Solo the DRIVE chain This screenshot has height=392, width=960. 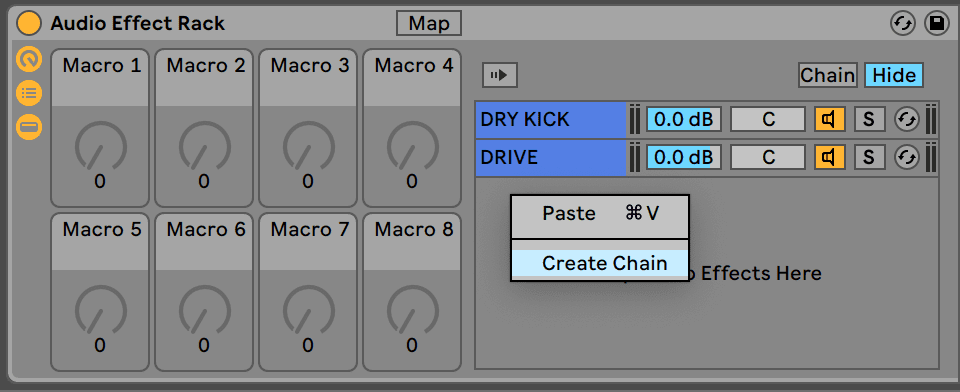pos(869,157)
